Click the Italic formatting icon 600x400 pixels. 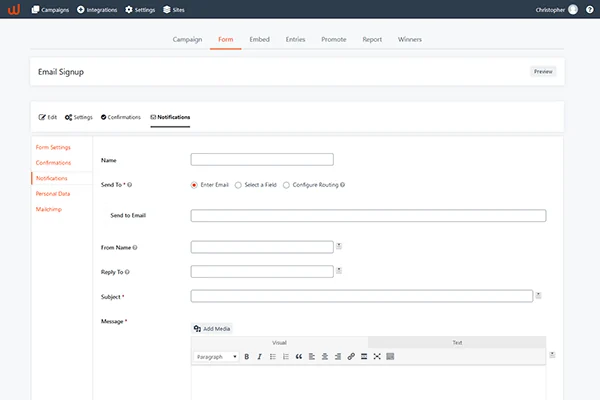point(260,356)
